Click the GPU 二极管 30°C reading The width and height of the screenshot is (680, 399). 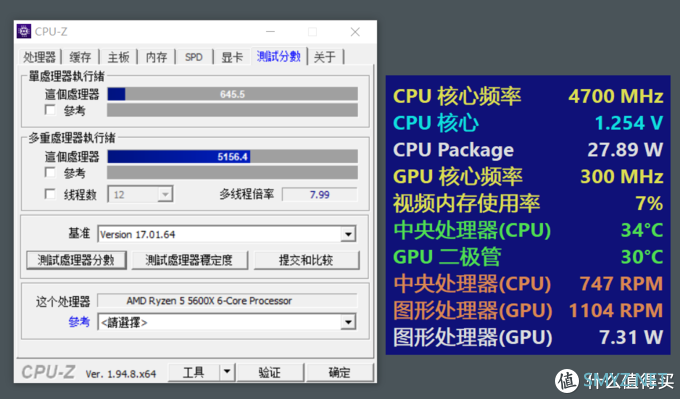coord(528,257)
